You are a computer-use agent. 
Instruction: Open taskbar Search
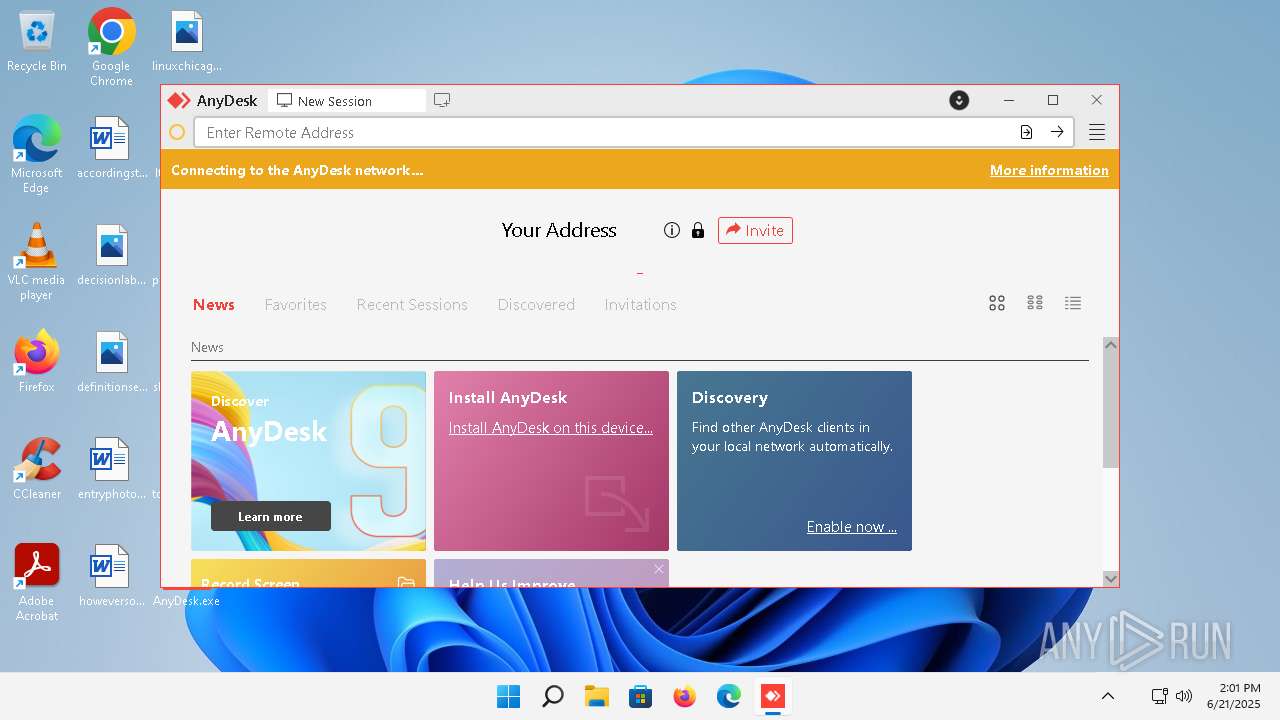[x=552, y=696]
